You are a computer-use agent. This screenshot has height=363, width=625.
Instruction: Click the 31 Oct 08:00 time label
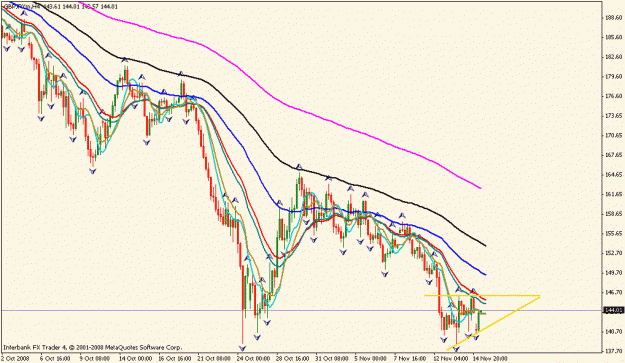[x=332, y=359]
